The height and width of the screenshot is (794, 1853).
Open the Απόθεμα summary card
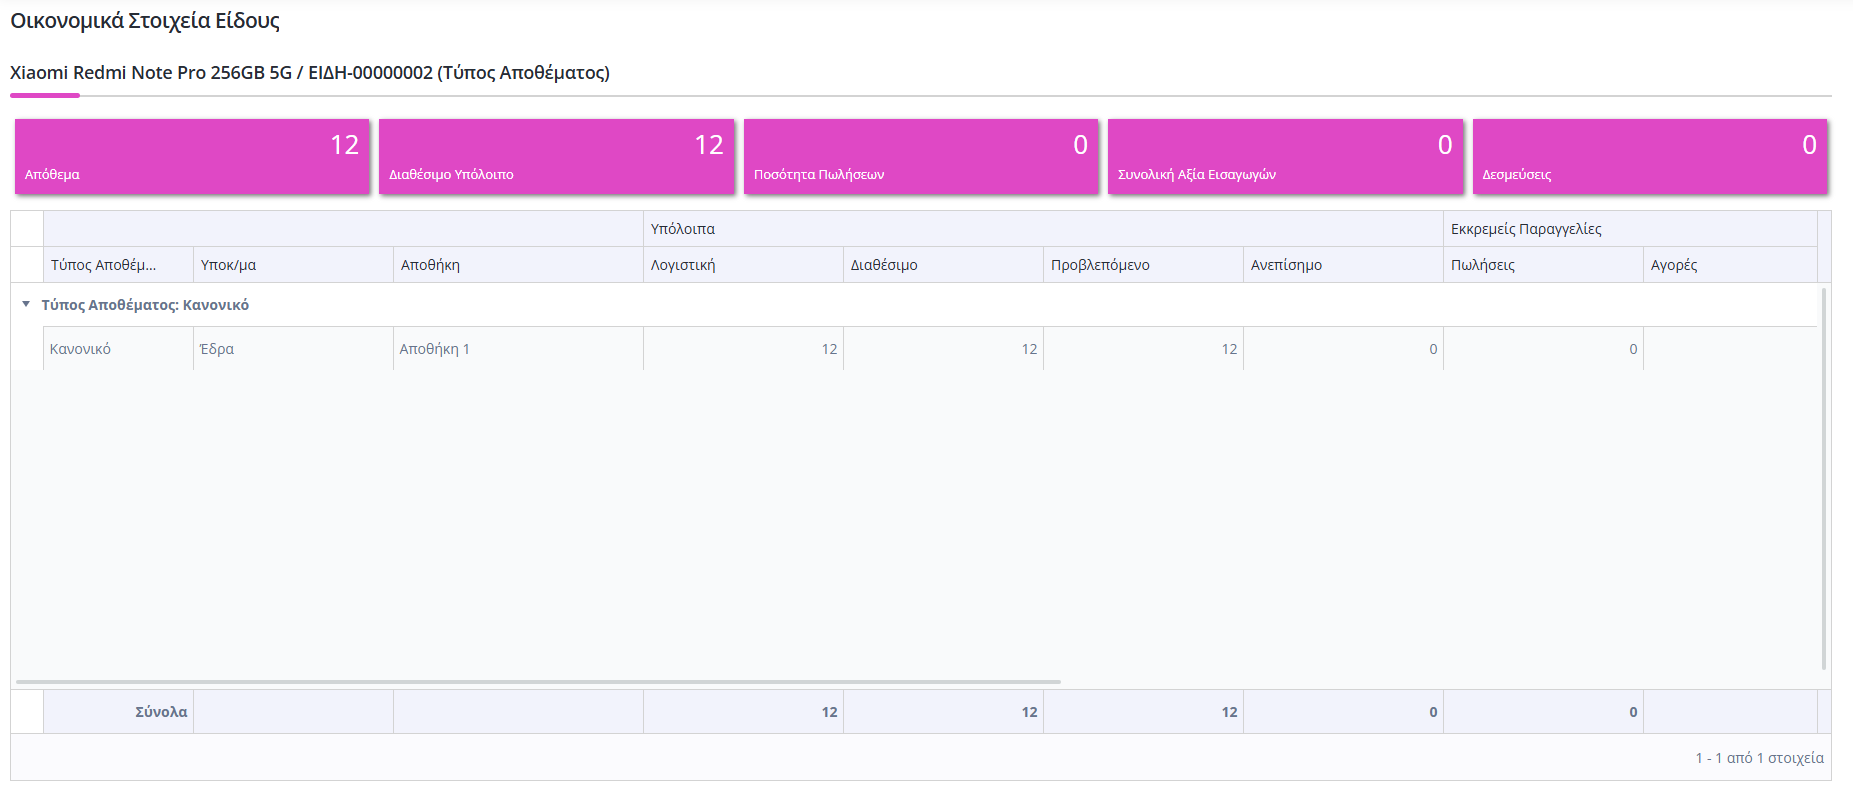point(192,156)
